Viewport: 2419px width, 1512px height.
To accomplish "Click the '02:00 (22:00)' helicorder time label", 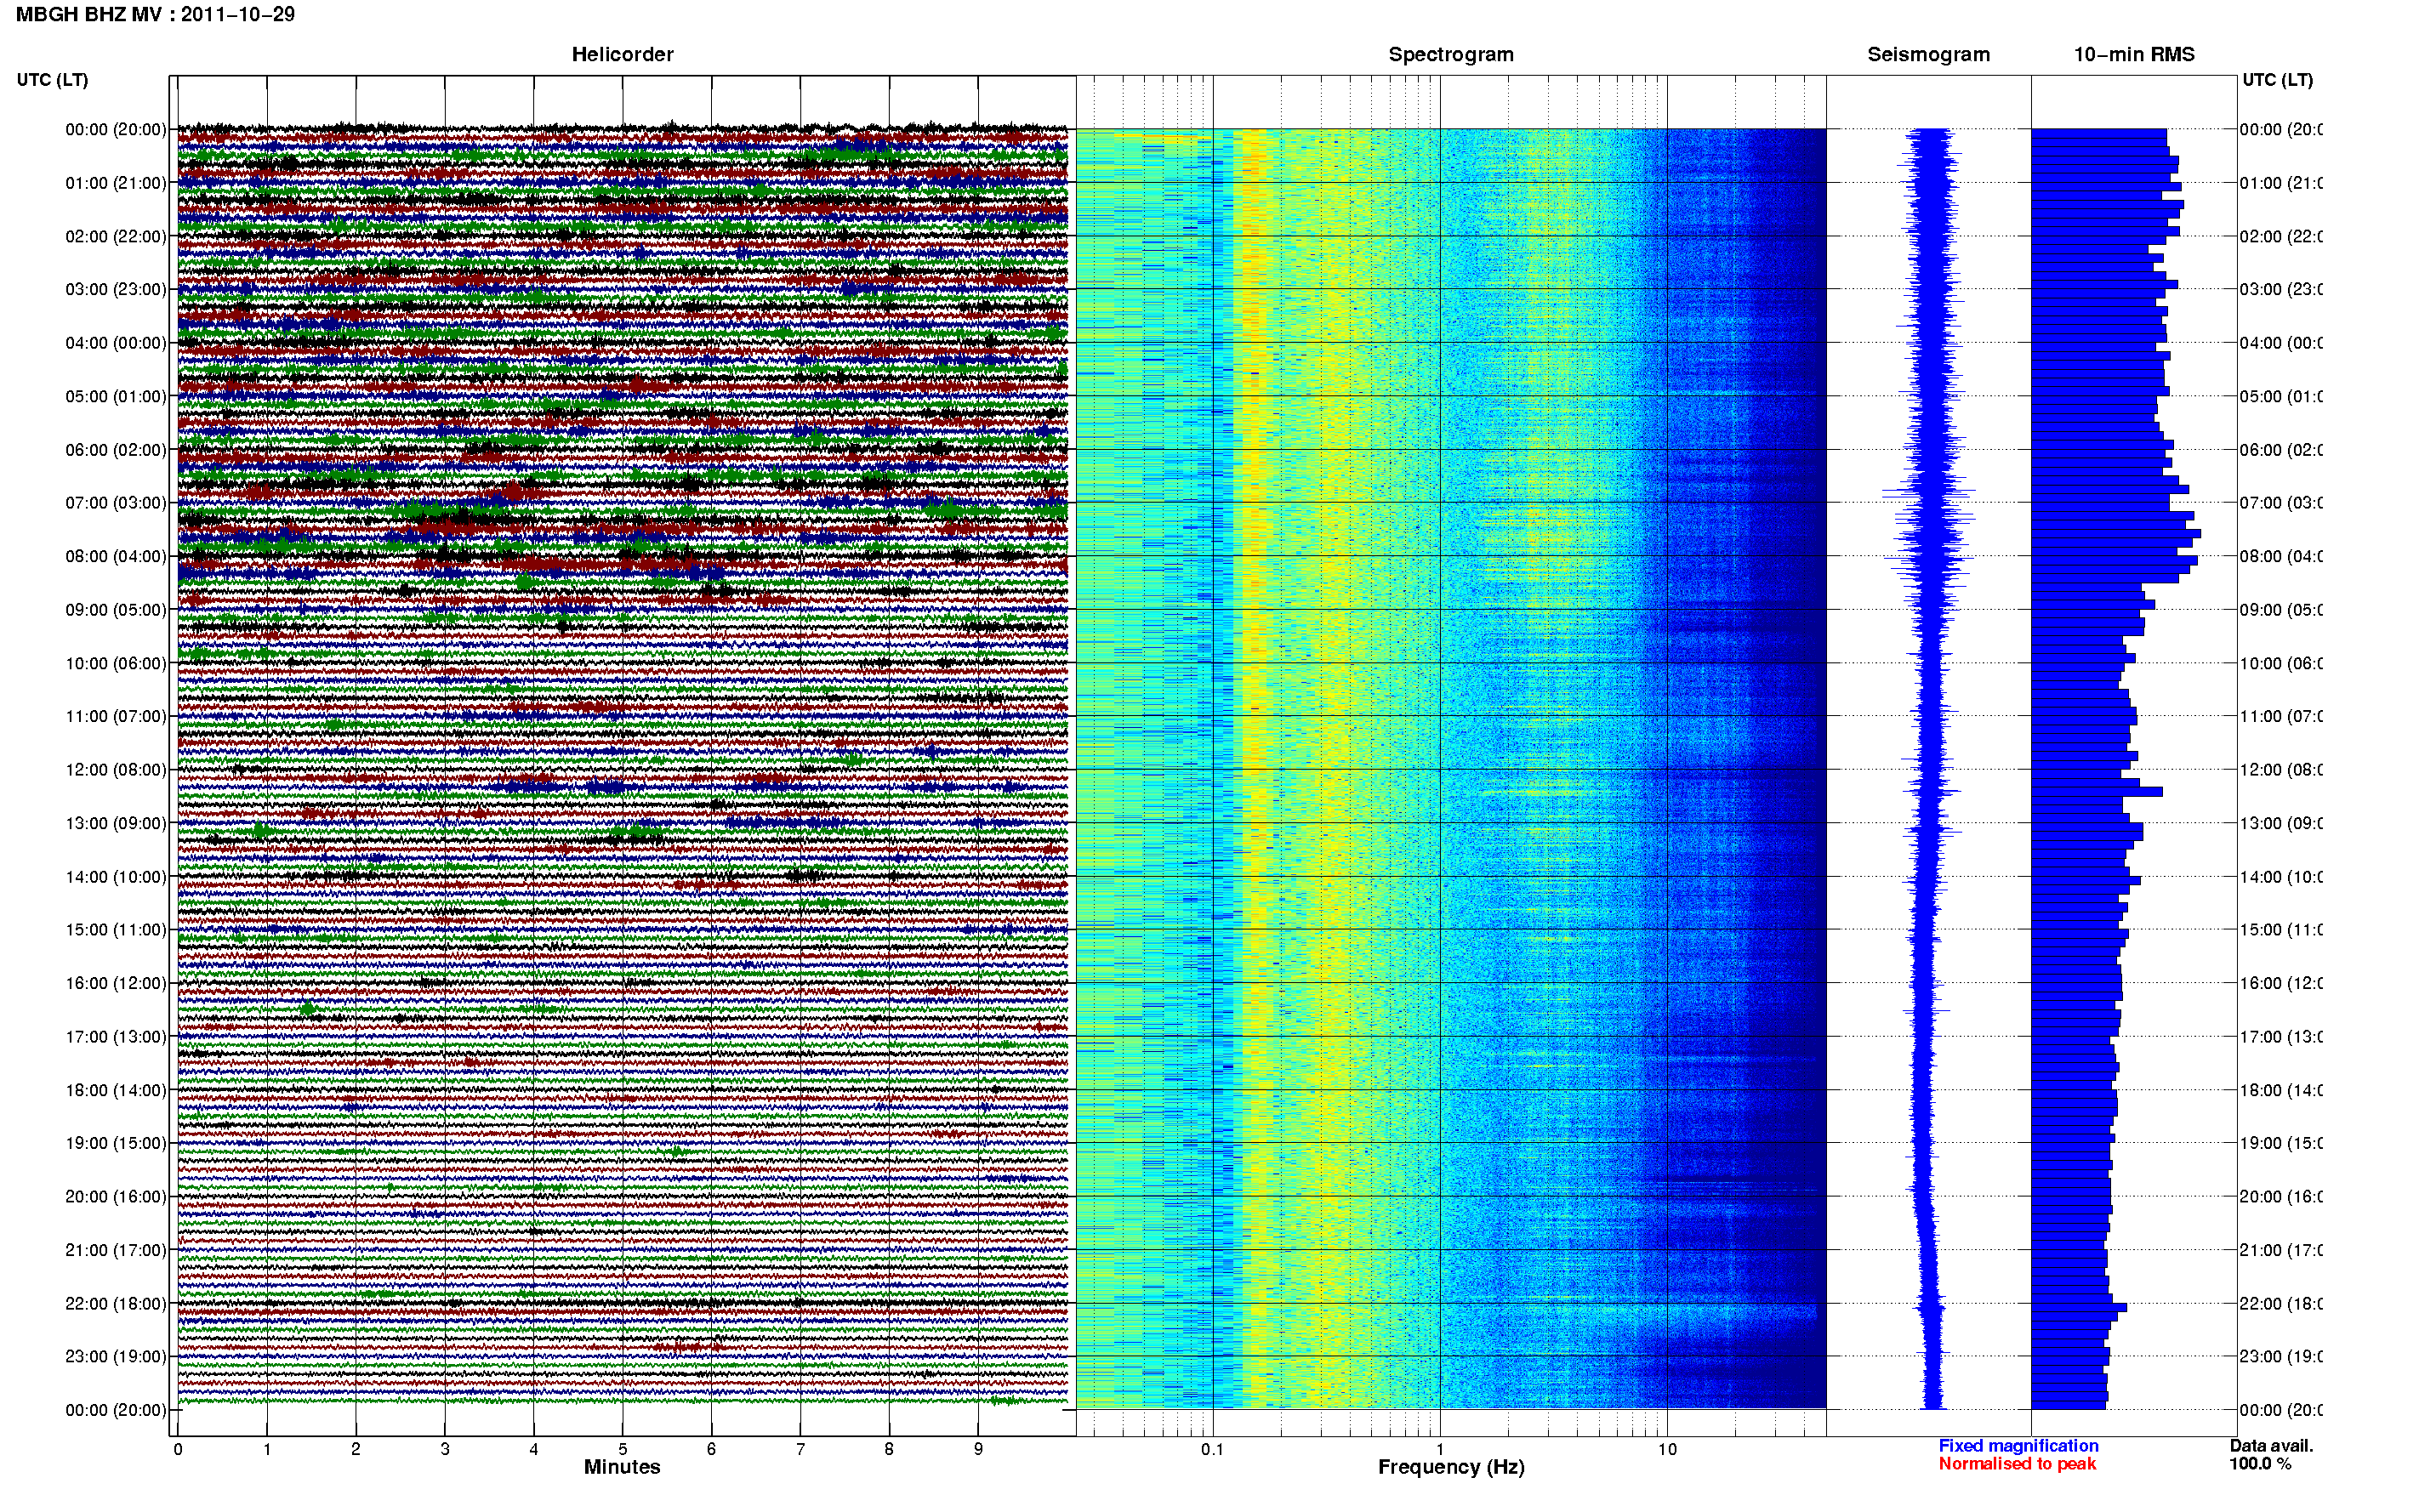I will [x=116, y=236].
